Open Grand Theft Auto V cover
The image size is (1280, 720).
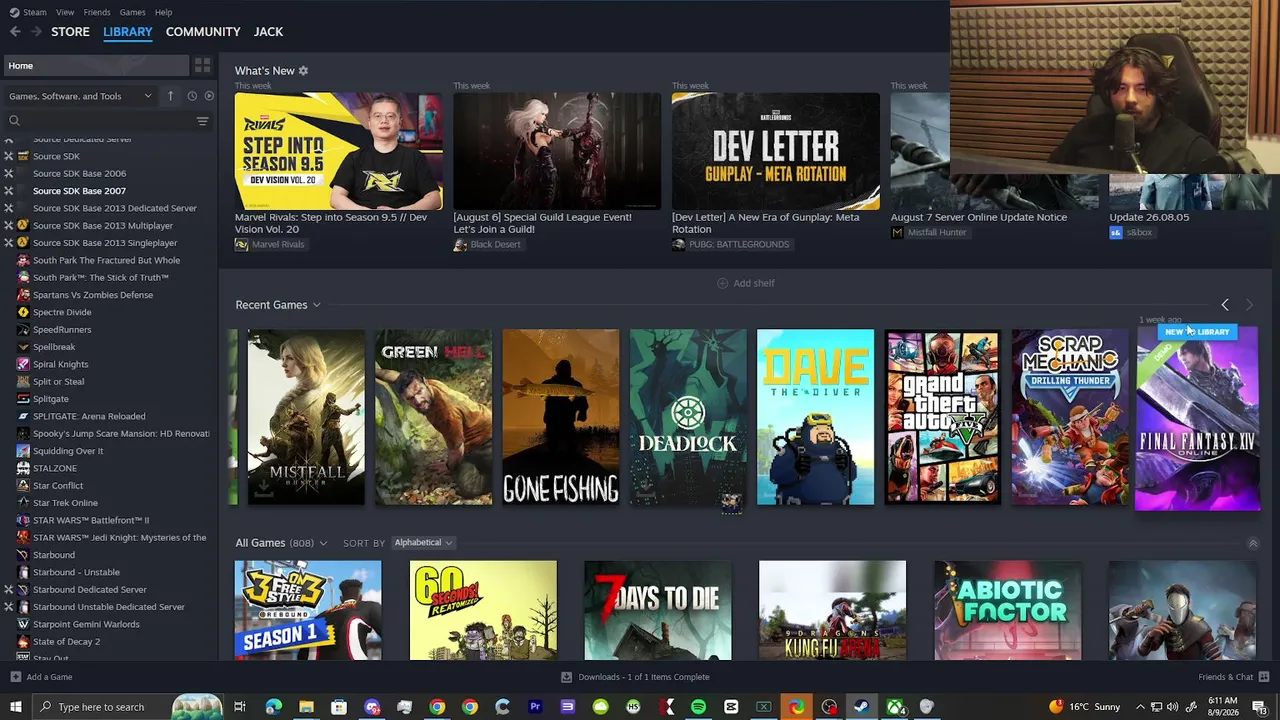943,417
